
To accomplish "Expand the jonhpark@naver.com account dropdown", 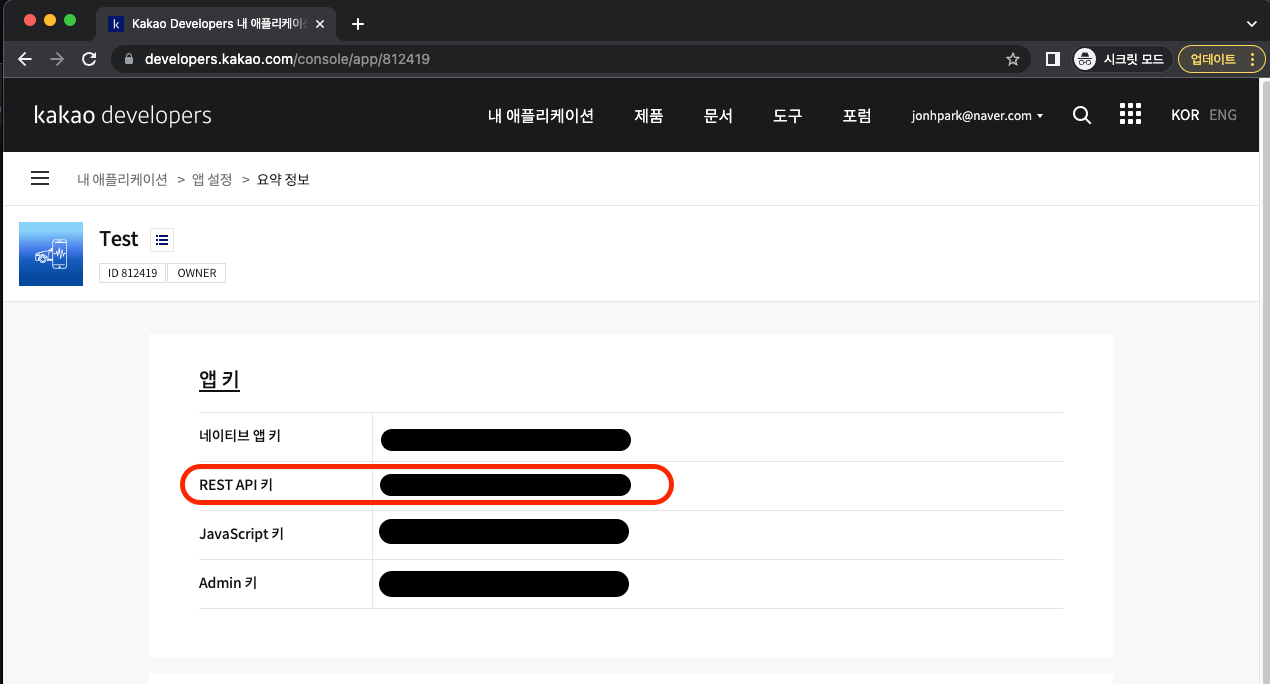I will [x=977, y=116].
